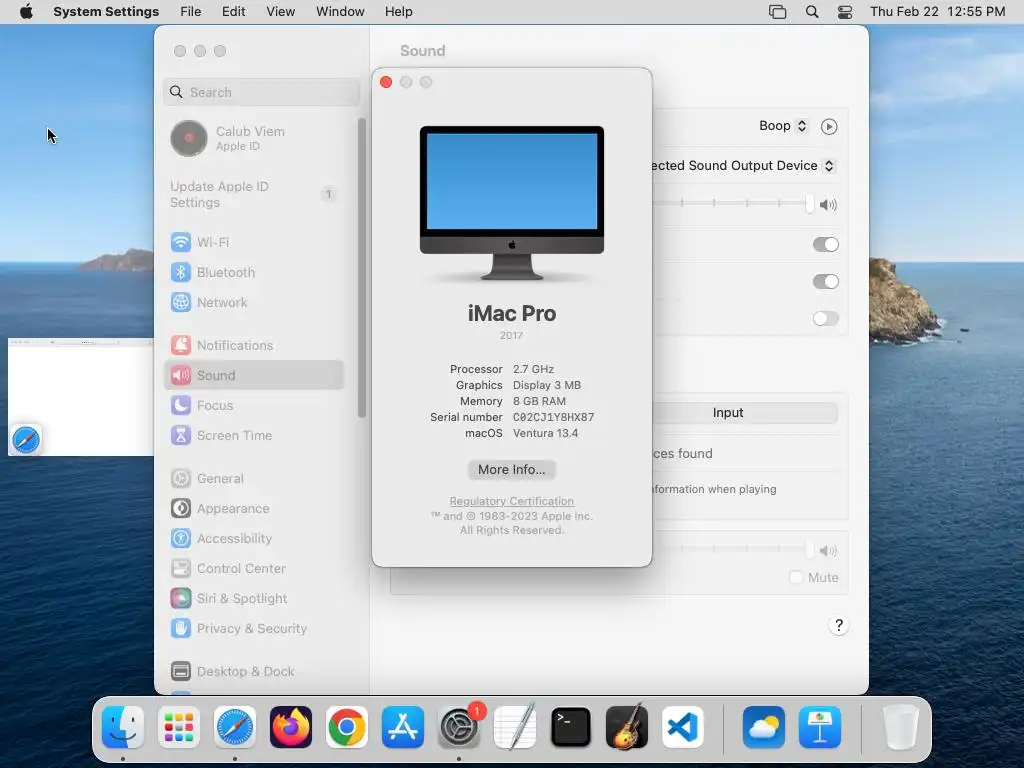
Task: Open App Store from the Dock
Action: pyautogui.click(x=403, y=727)
